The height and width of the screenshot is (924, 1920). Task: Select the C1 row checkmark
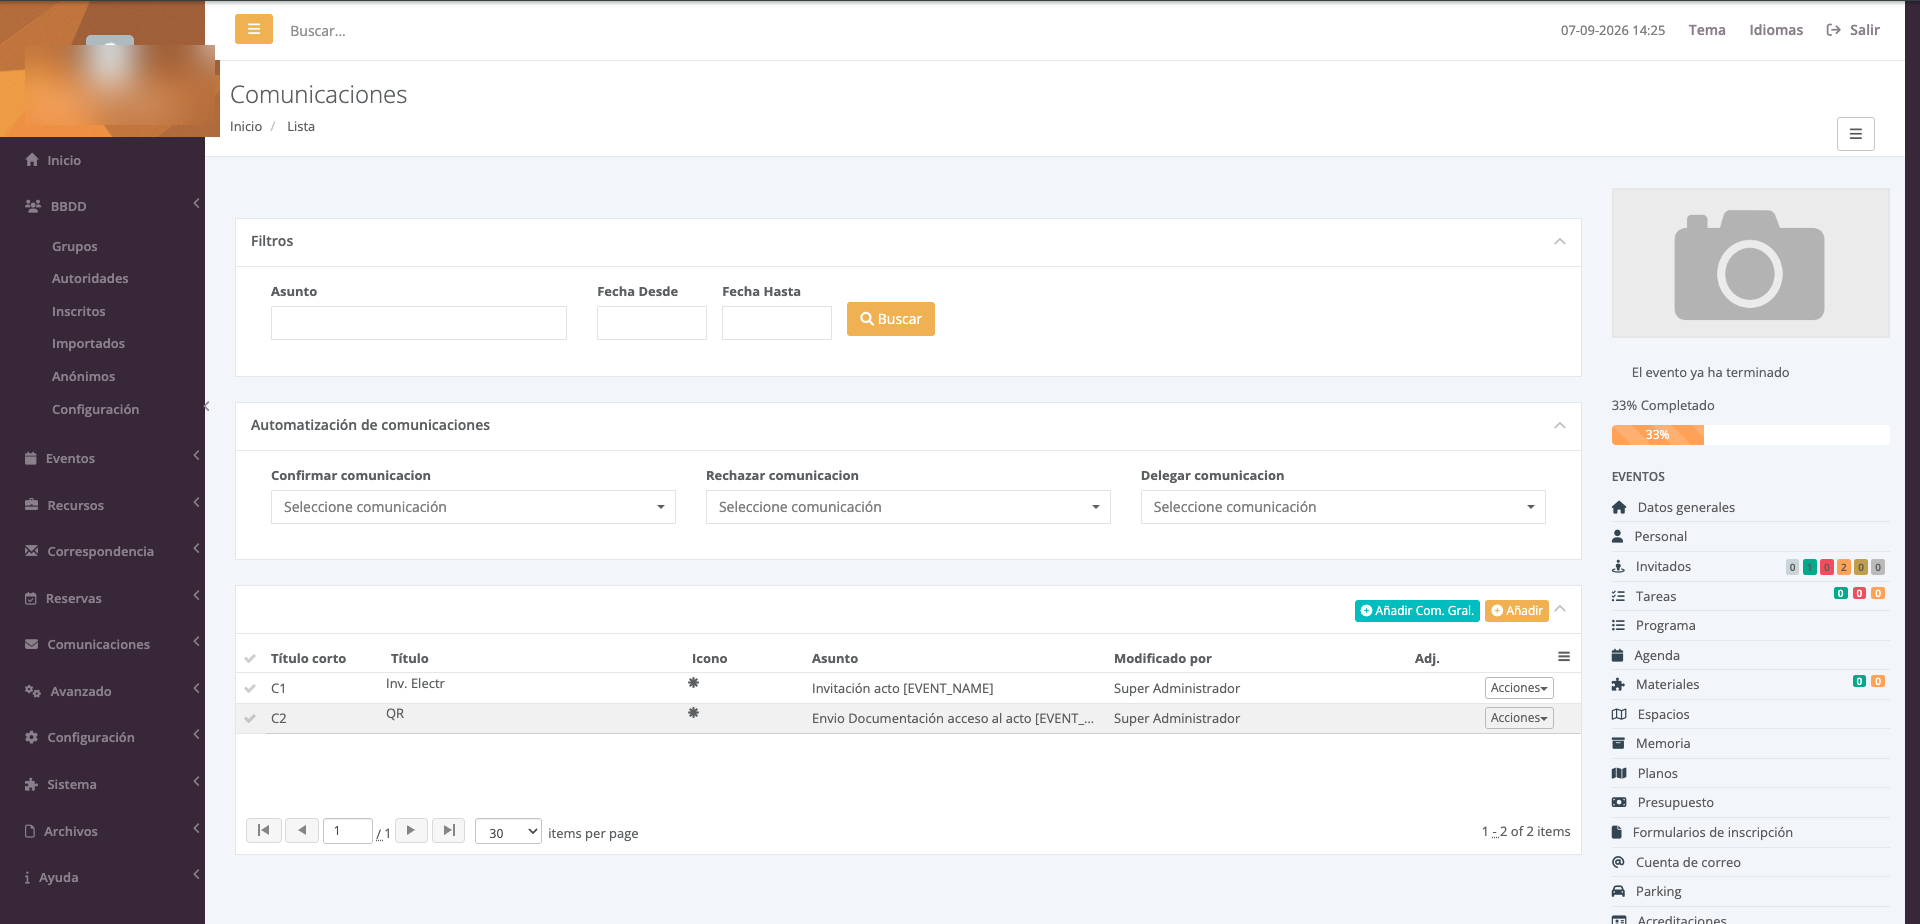click(x=250, y=688)
